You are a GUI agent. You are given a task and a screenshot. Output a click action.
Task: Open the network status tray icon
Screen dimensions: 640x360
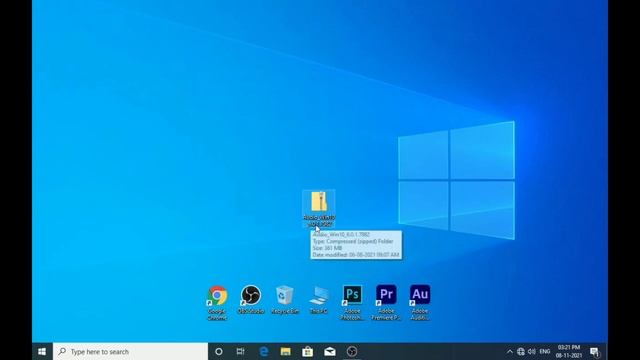(521, 351)
